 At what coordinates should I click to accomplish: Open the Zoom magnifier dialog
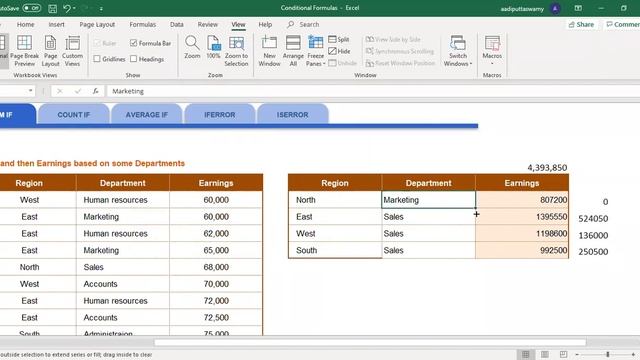pos(192,47)
